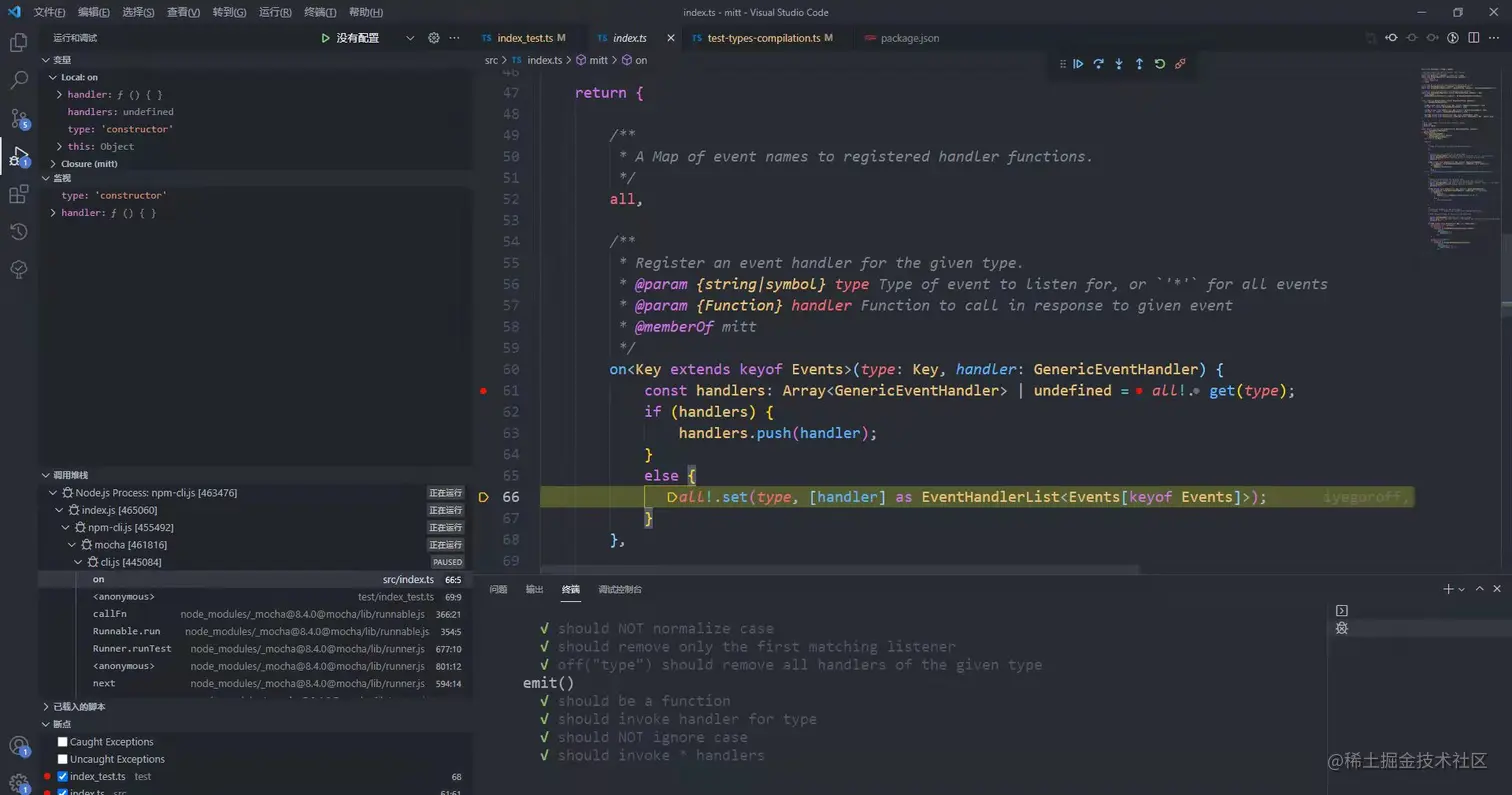Switch to the Problems panel tab (问题)
The height and width of the screenshot is (795, 1512).
tap(498, 590)
